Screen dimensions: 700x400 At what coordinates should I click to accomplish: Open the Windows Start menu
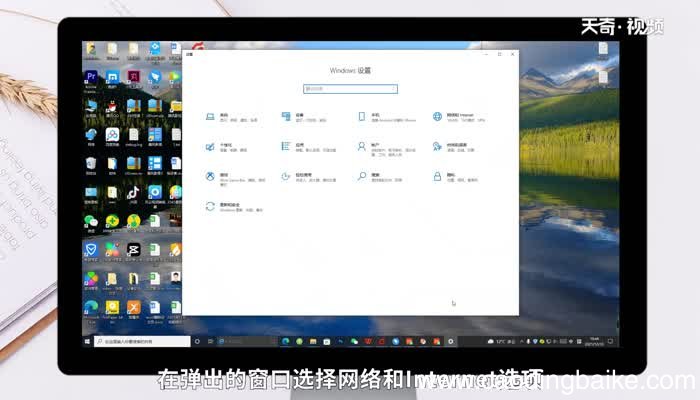(x=87, y=342)
